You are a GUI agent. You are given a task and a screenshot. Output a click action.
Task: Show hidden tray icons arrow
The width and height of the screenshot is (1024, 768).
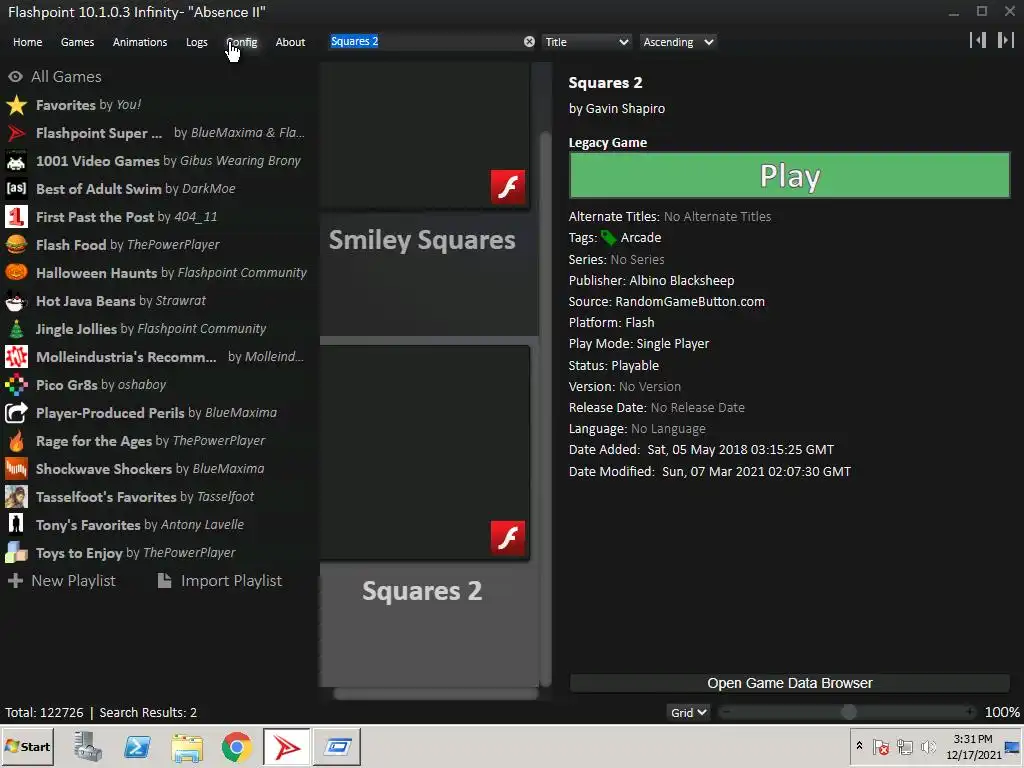(x=859, y=746)
